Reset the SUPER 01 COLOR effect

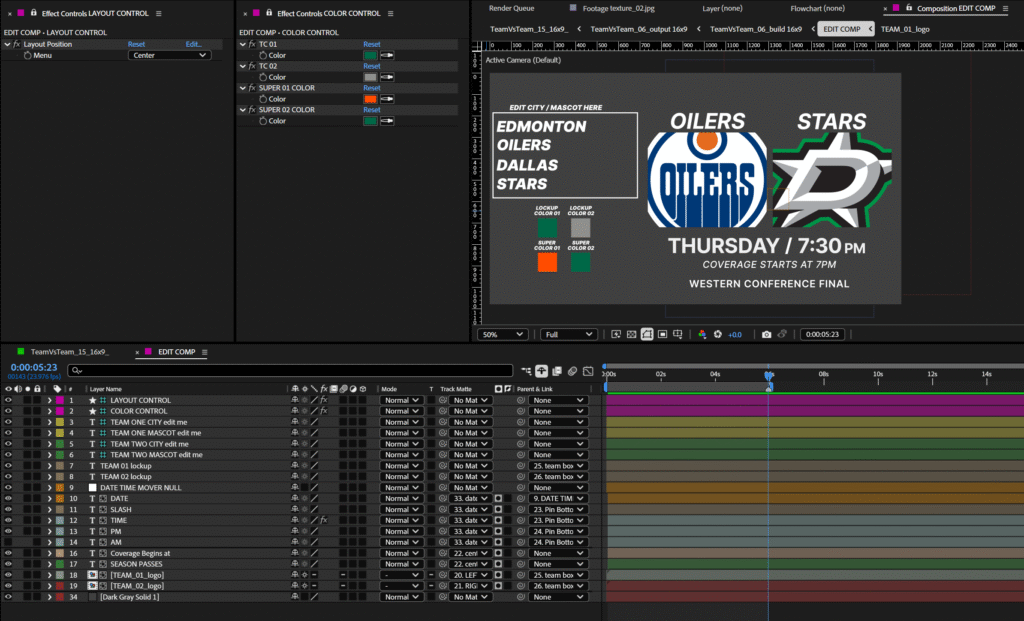[x=372, y=88]
